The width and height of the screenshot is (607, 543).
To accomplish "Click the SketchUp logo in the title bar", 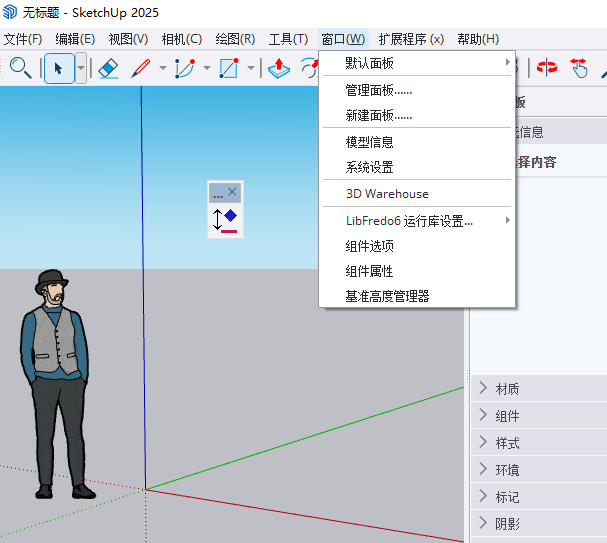I will click(10, 12).
